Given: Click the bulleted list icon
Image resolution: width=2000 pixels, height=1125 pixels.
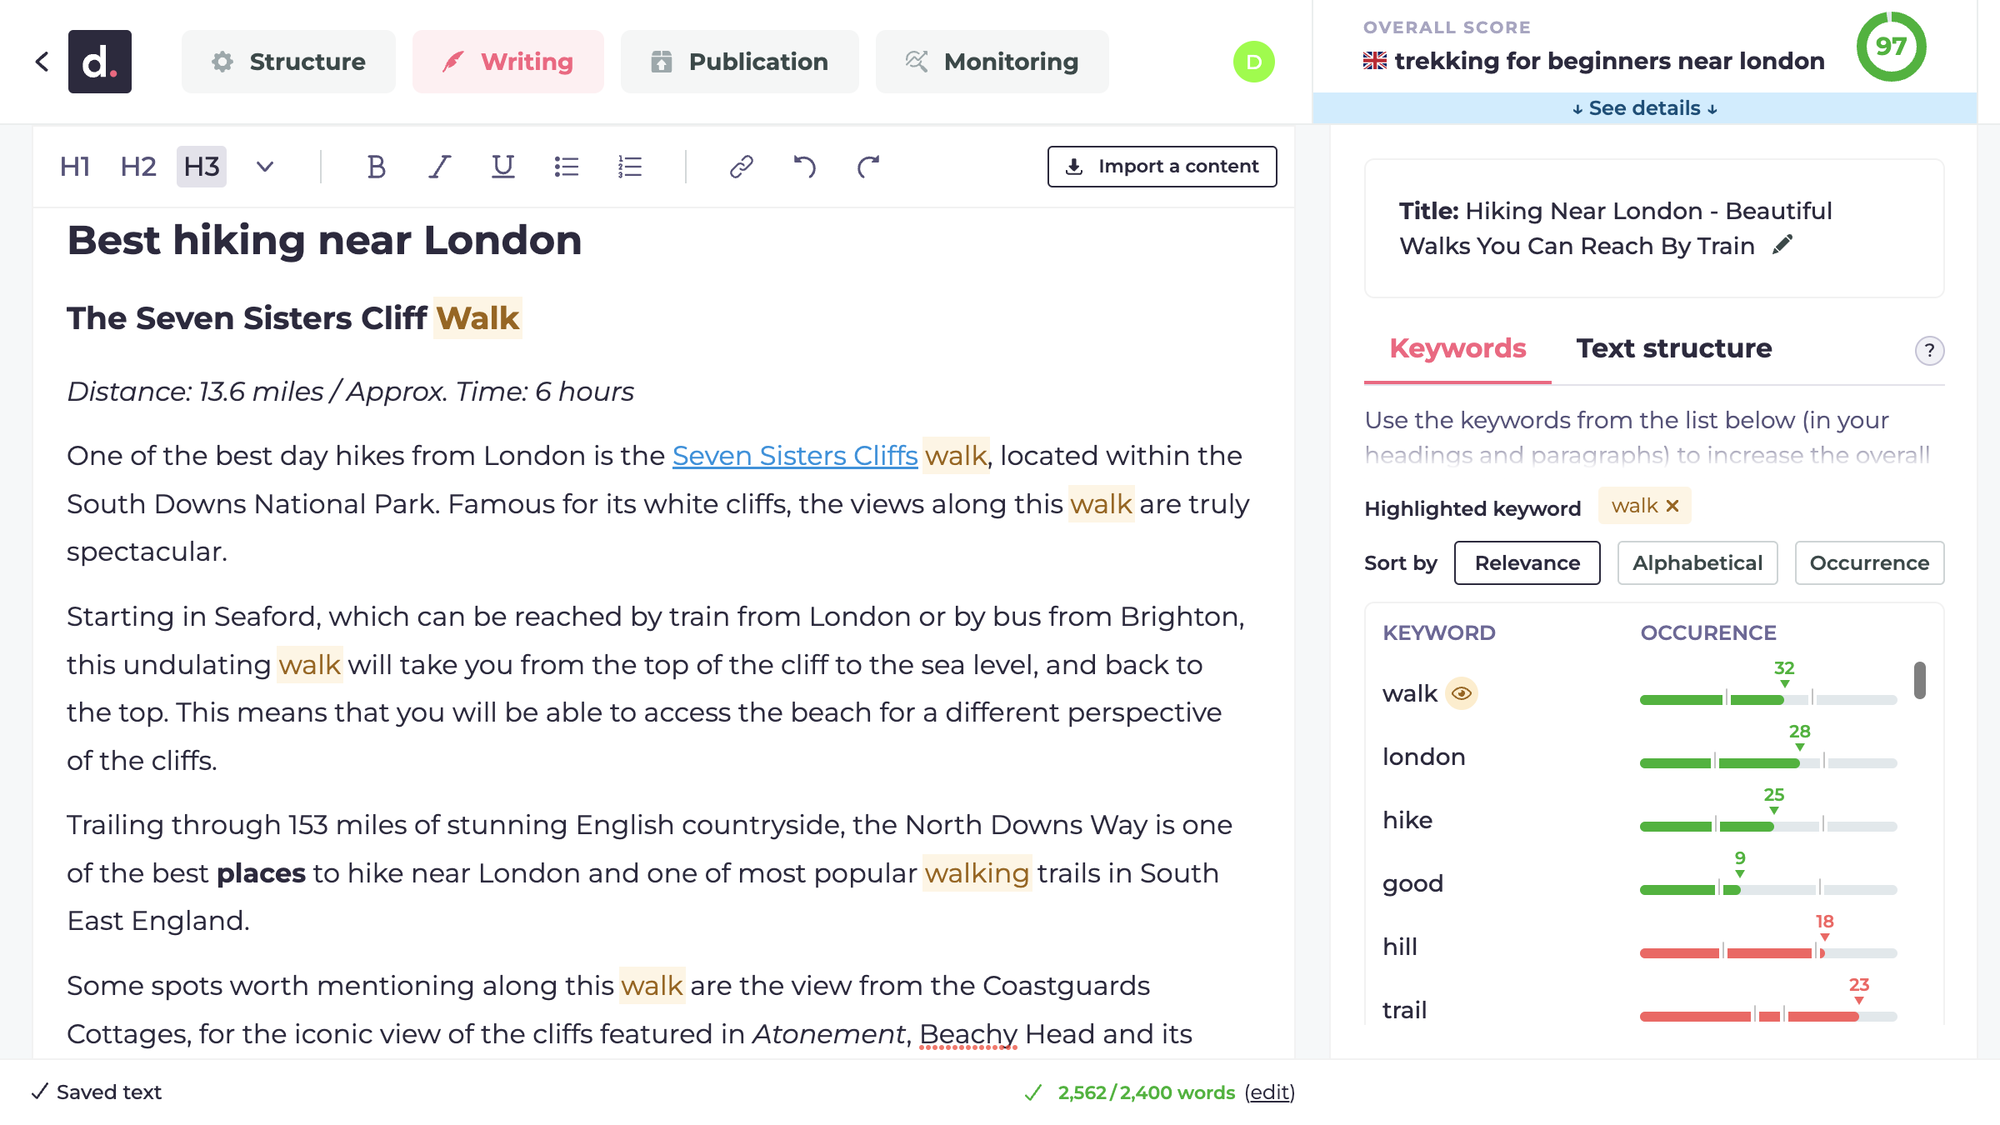Looking at the screenshot, I should [x=566, y=166].
